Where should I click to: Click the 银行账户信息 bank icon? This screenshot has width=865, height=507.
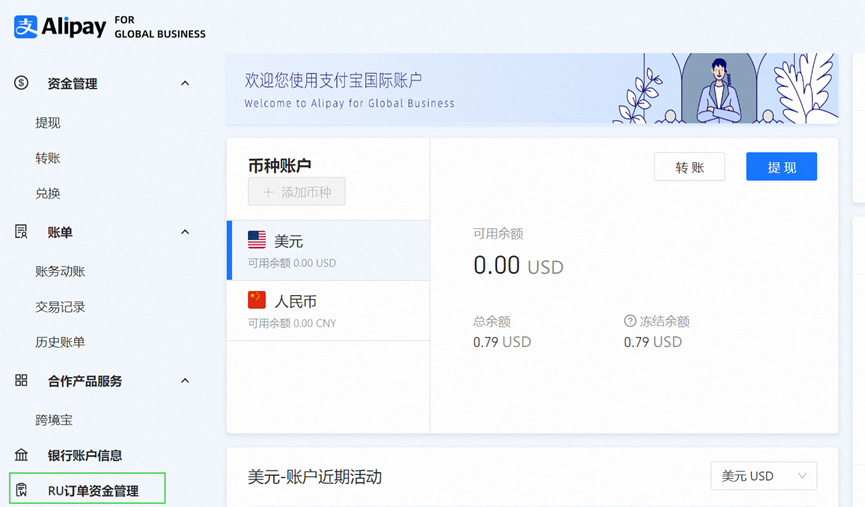pyautogui.click(x=21, y=455)
